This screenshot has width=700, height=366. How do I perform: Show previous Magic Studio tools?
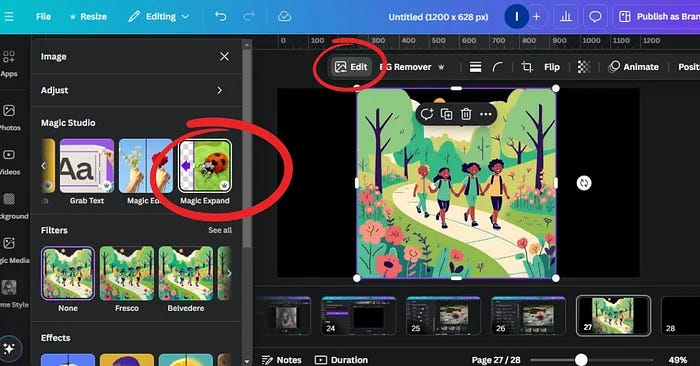click(43, 166)
